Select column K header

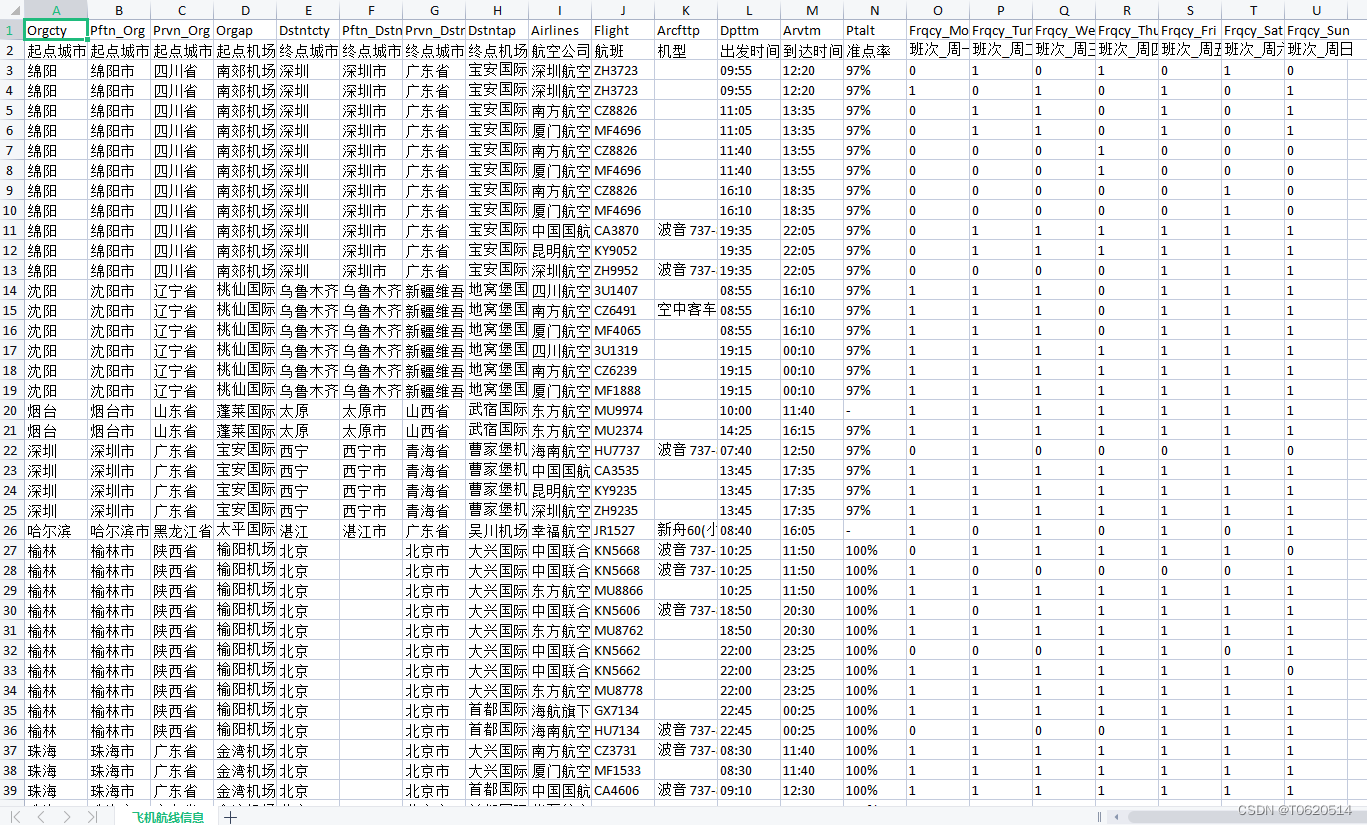[x=686, y=10]
